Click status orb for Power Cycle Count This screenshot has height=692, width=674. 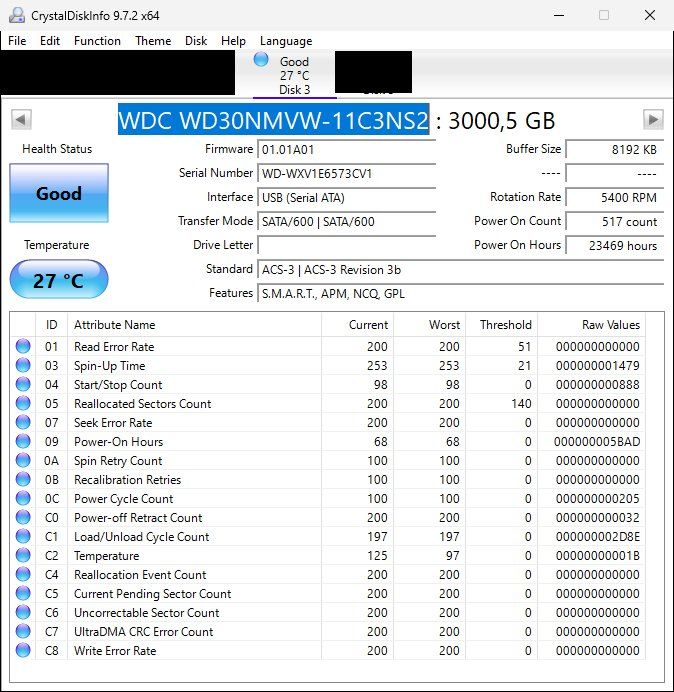click(x=23, y=498)
